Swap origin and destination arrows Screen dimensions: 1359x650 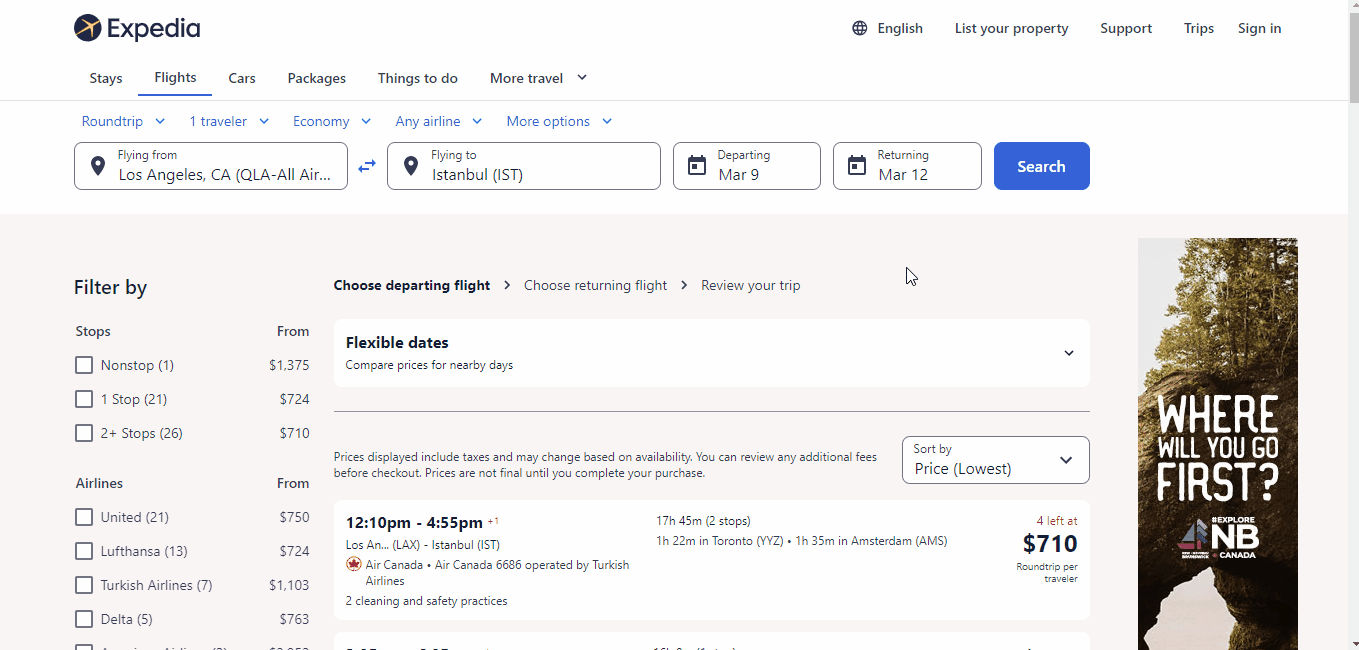367,166
